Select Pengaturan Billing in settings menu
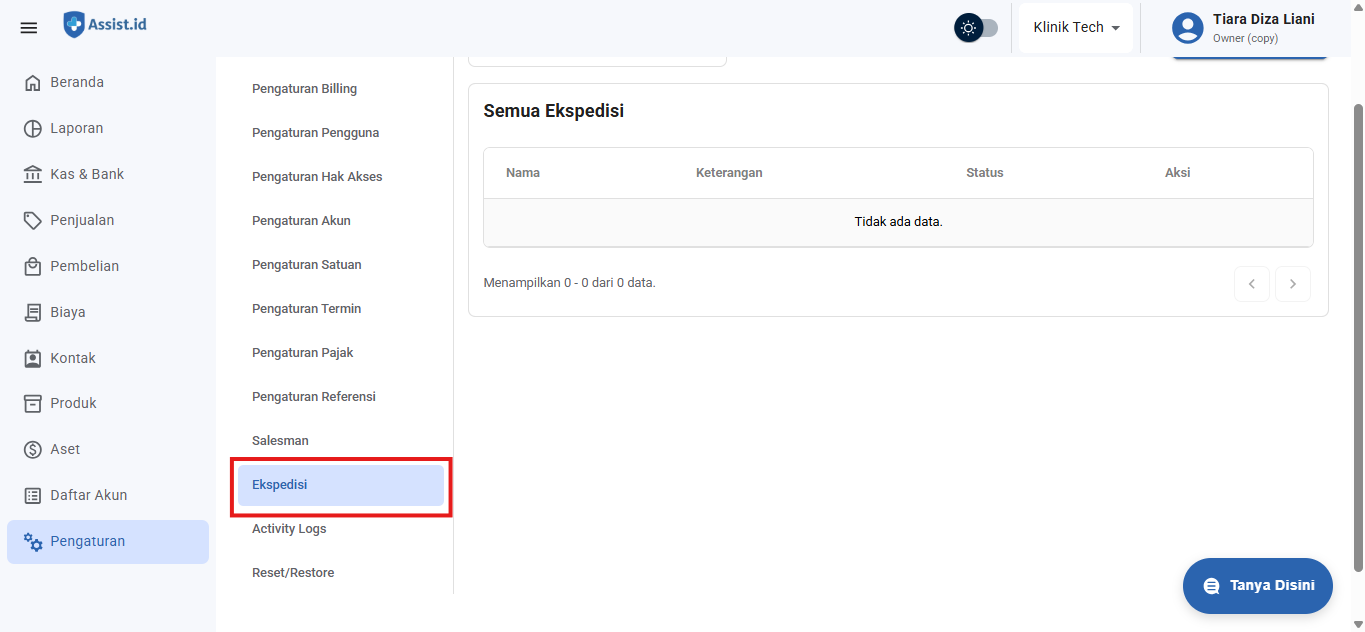 [x=304, y=89]
